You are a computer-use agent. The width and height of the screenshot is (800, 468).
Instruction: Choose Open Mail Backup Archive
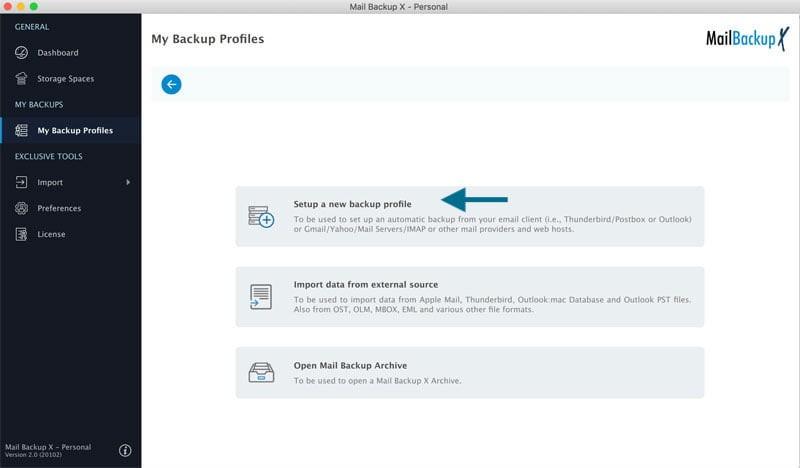(x=469, y=373)
